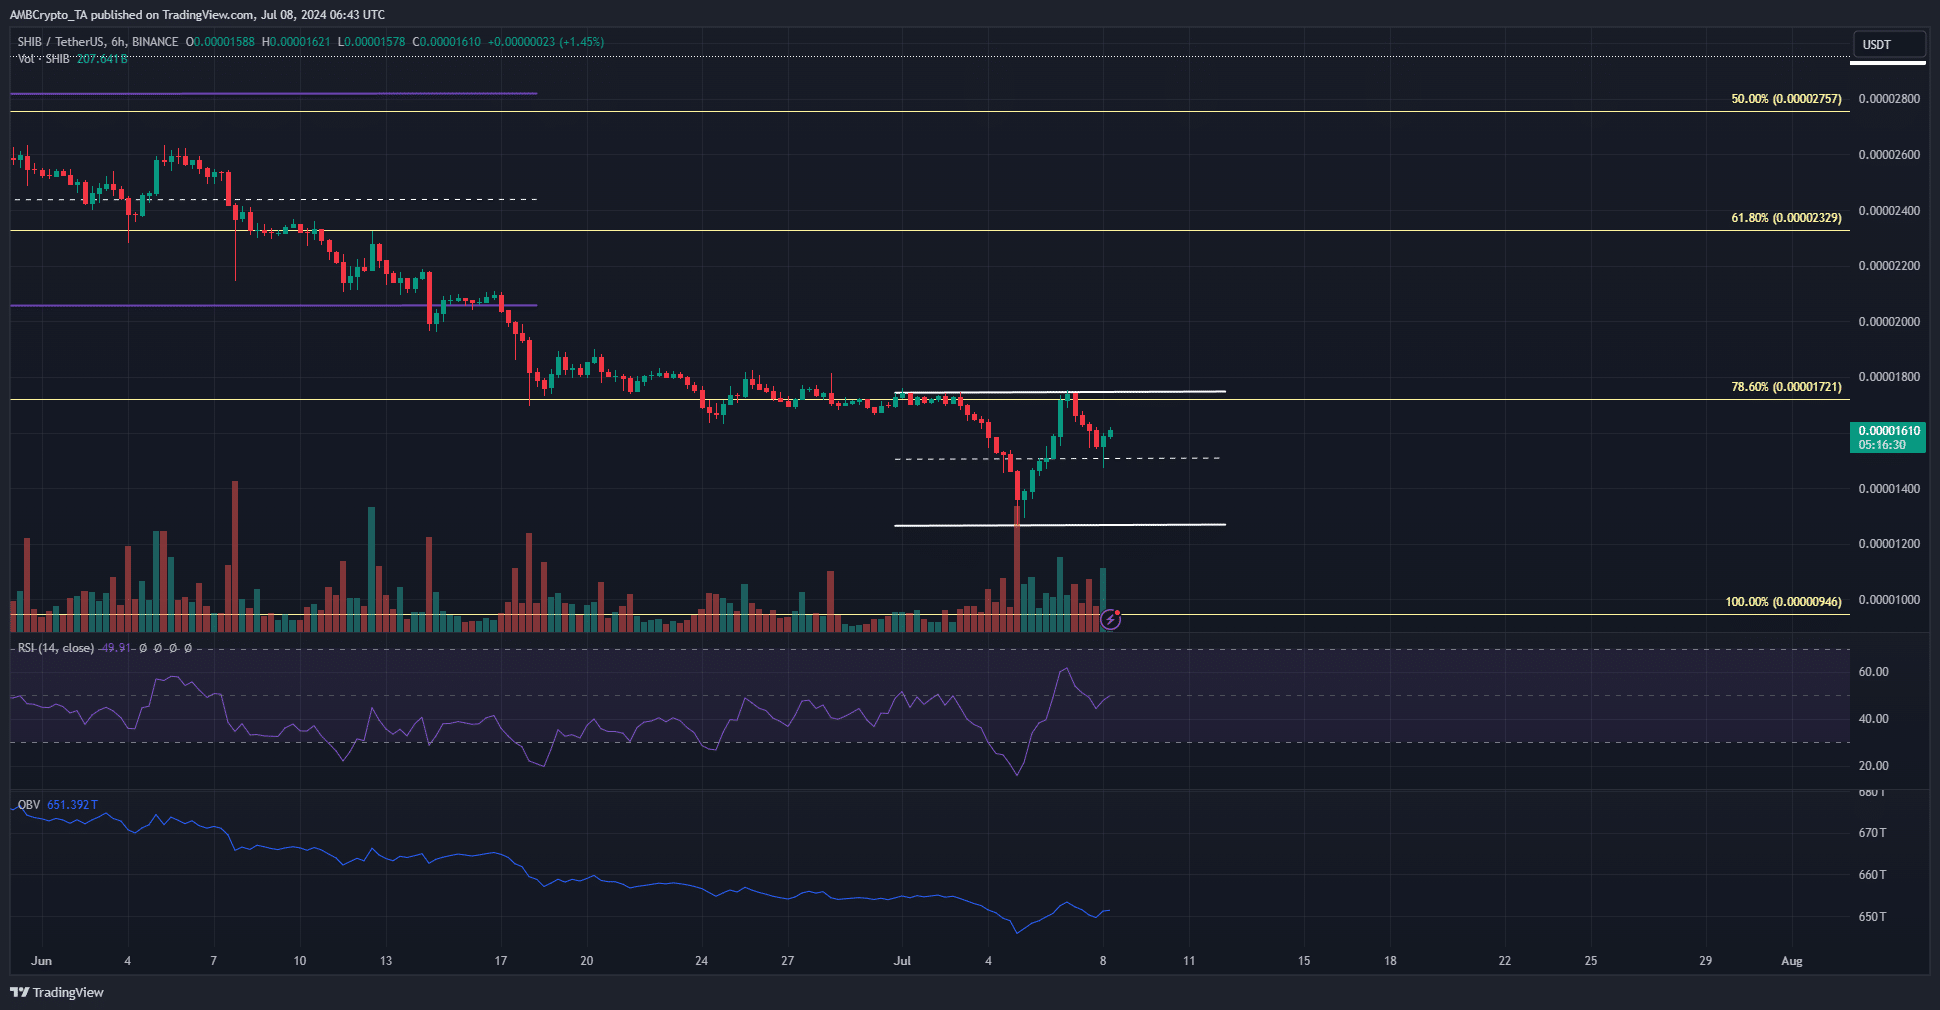Click price axis label 0.00001200
Screen dimensions: 1940x1010
(1889, 544)
